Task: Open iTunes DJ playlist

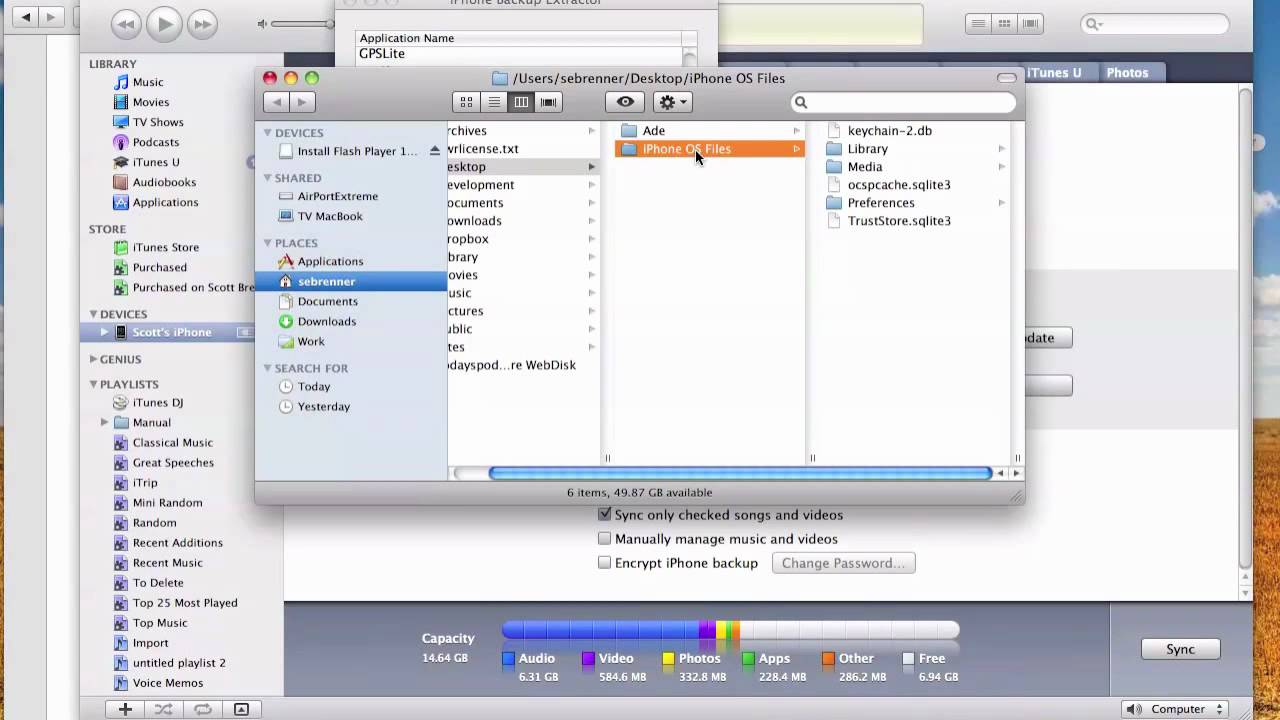Action: 157,402
